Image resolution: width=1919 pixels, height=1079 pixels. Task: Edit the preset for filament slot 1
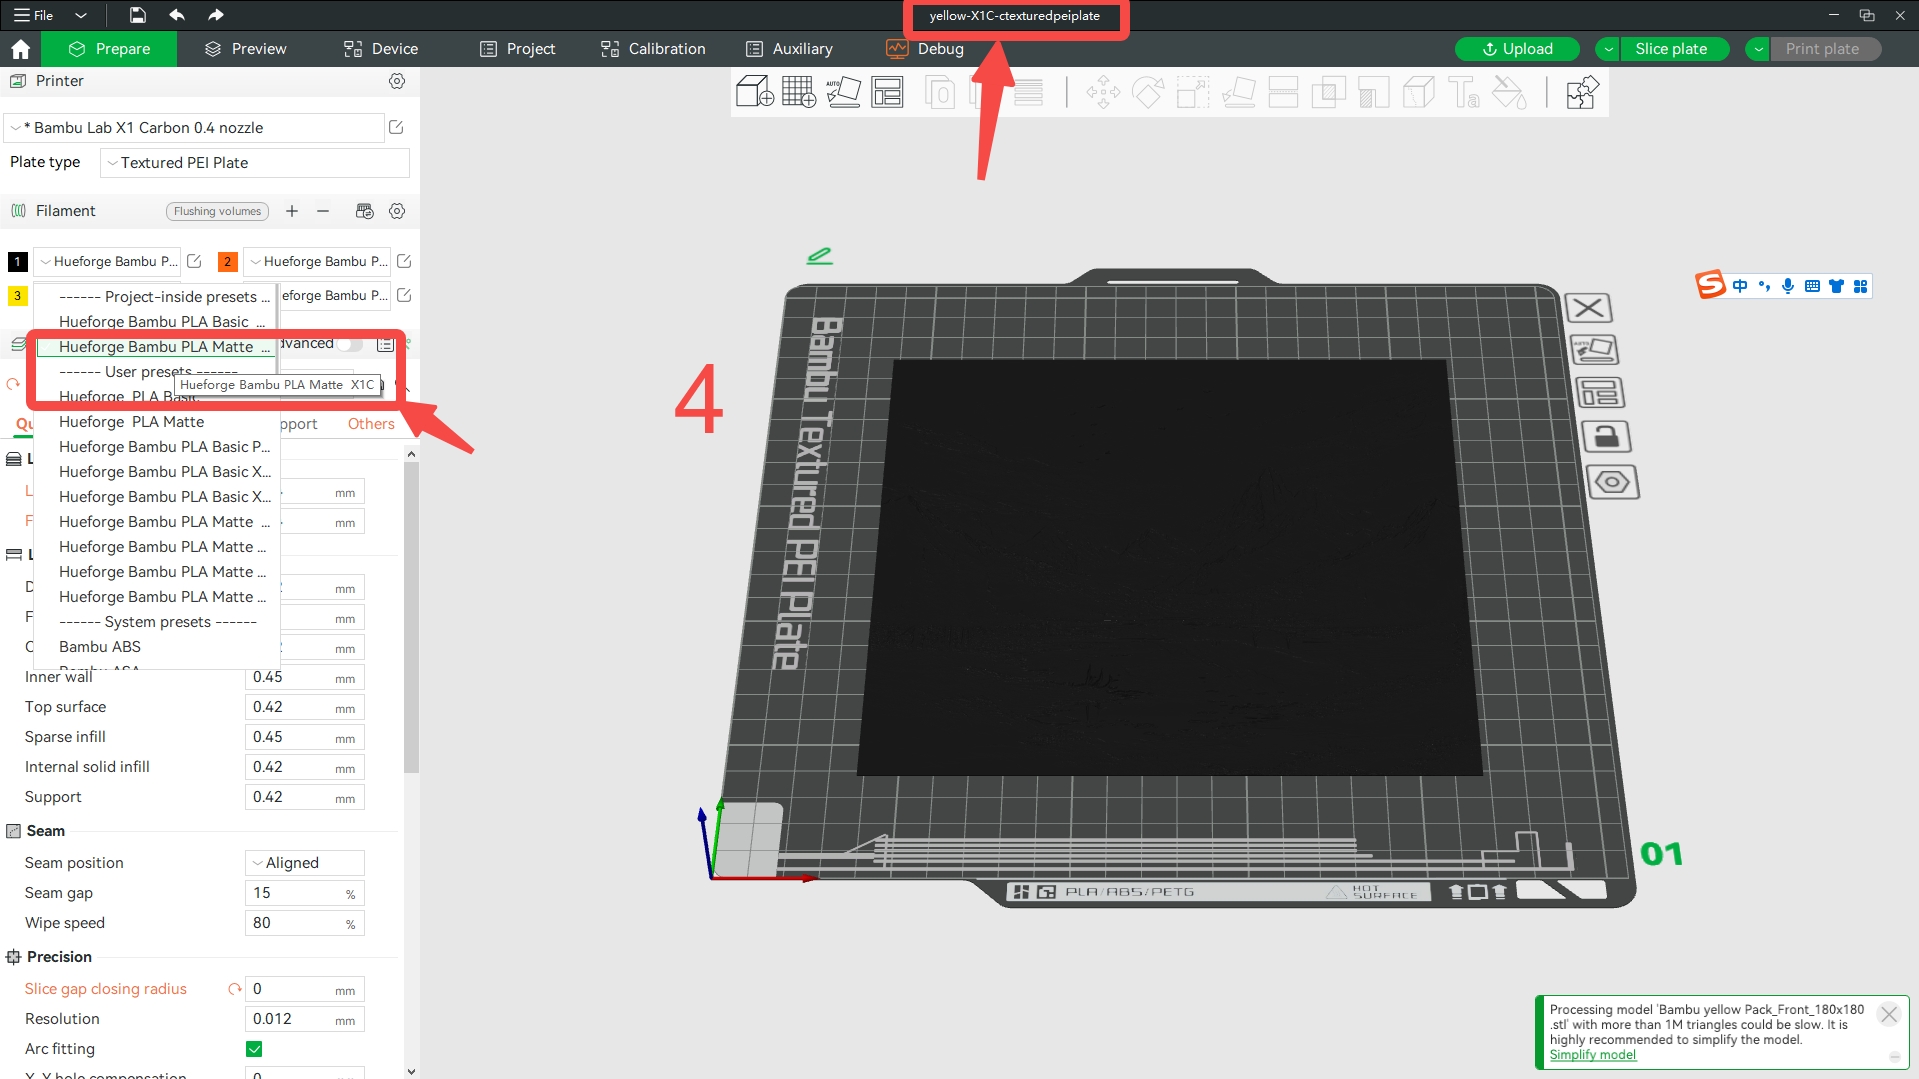pyautogui.click(x=194, y=261)
